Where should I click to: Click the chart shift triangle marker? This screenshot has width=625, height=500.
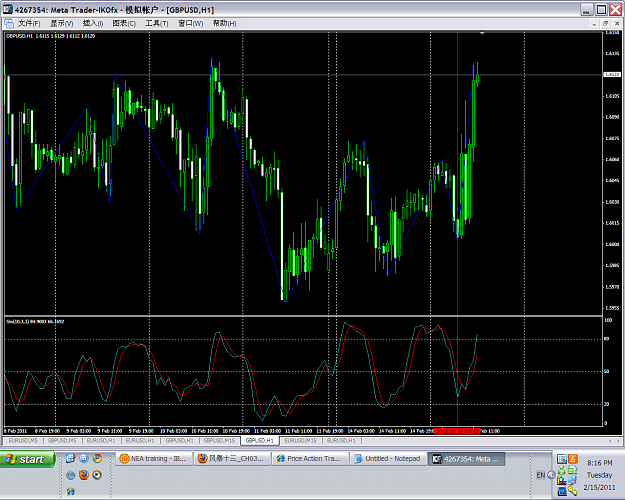point(482,33)
